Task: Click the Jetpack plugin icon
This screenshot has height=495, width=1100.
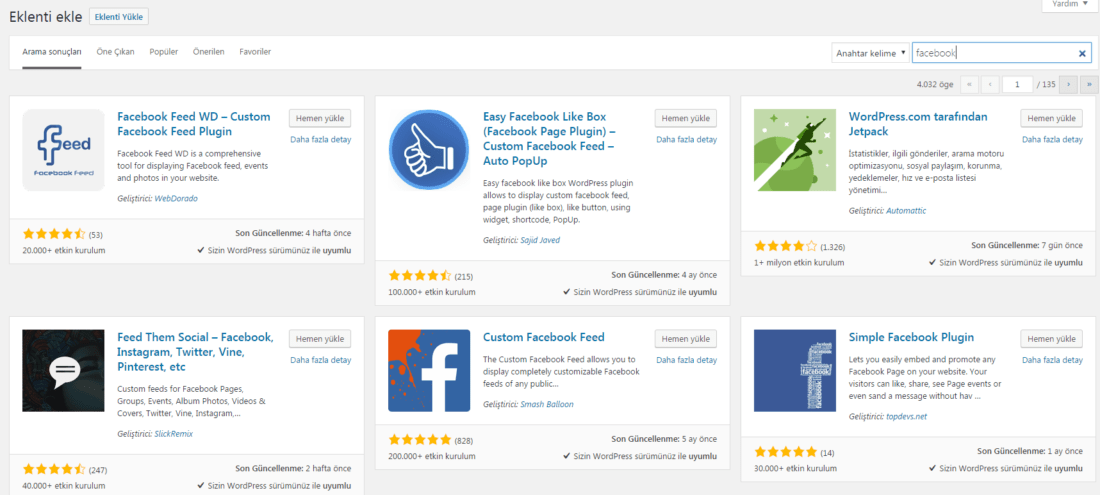Action: 795,150
